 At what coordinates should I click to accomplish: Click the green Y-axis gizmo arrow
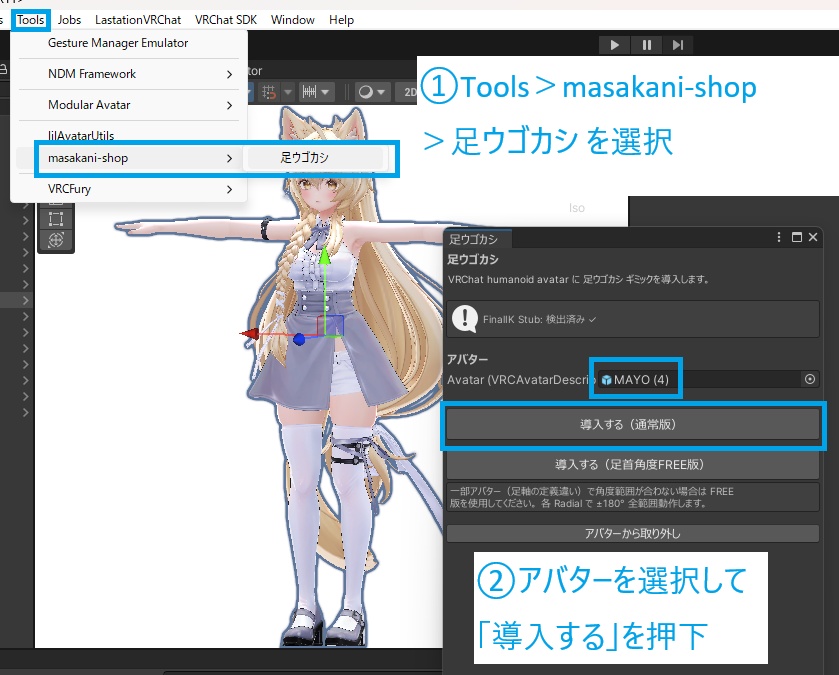tap(324, 256)
